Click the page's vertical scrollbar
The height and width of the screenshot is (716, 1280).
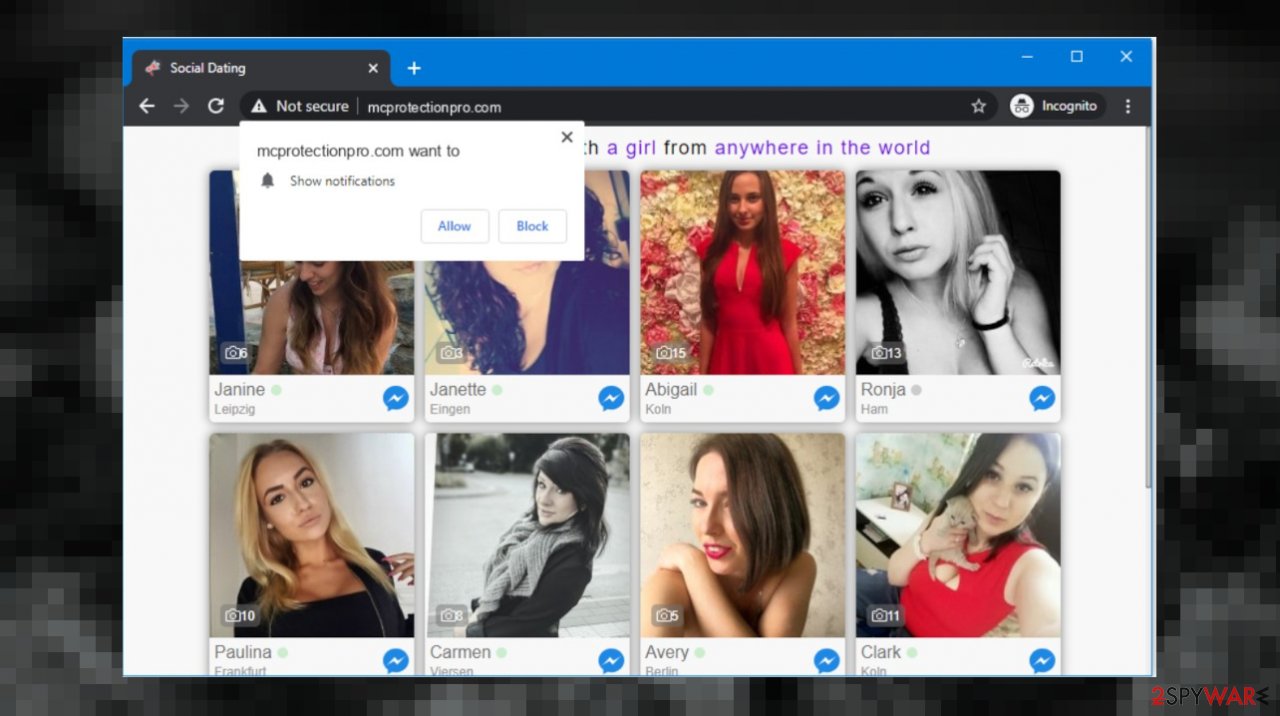point(1149,310)
